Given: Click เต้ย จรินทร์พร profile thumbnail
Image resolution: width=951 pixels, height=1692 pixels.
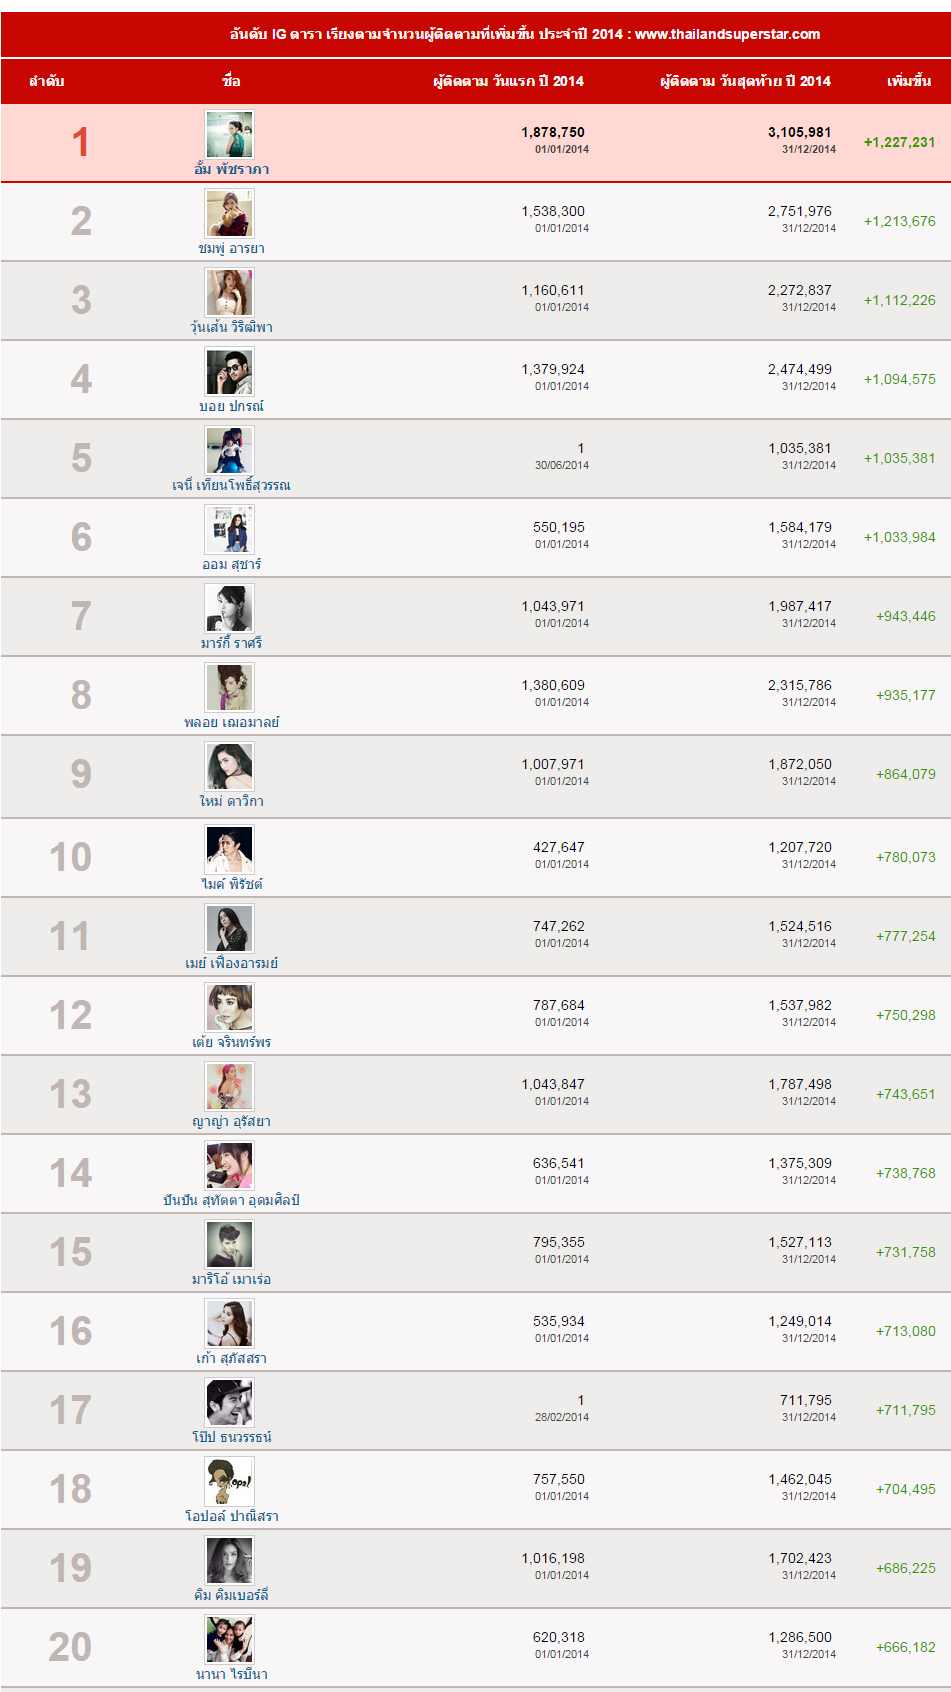Looking at the screenshot, I should point(229,1007).
